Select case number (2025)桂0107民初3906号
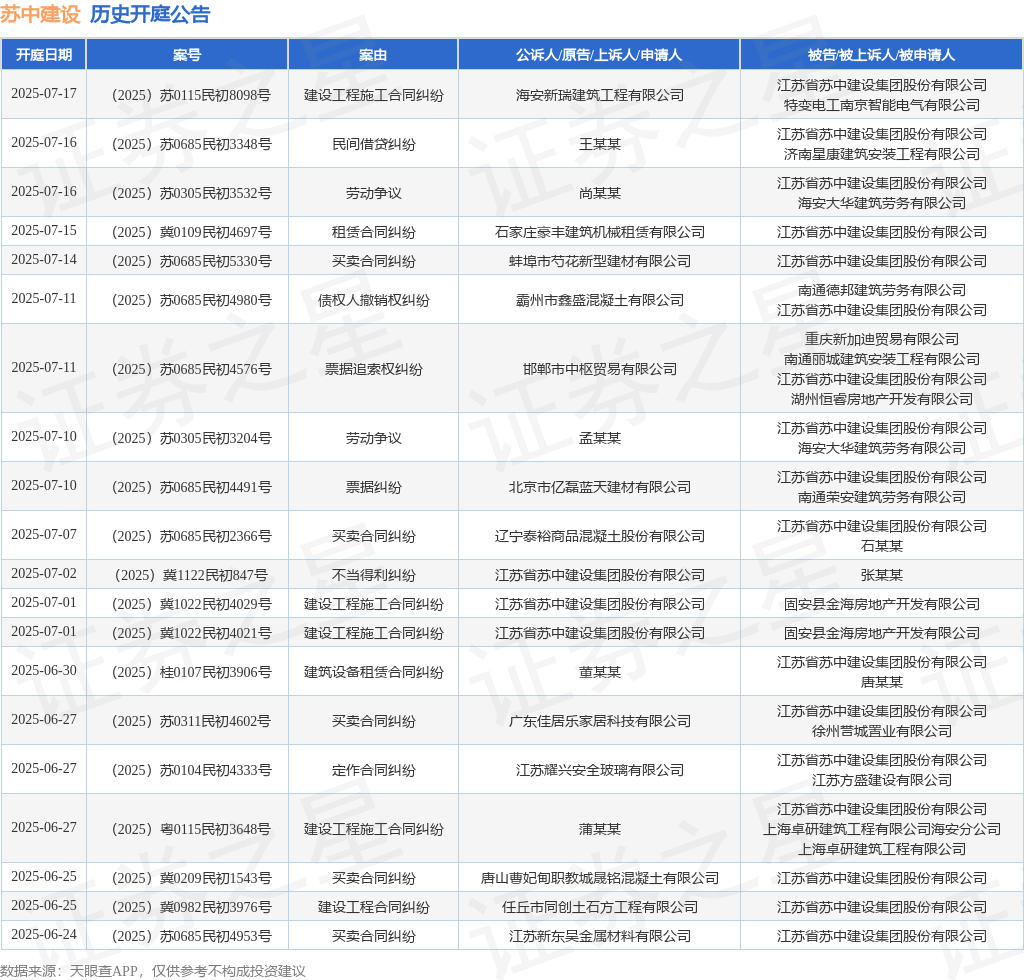The width and height of the screenshot is (1024, 980). [191, 672]
